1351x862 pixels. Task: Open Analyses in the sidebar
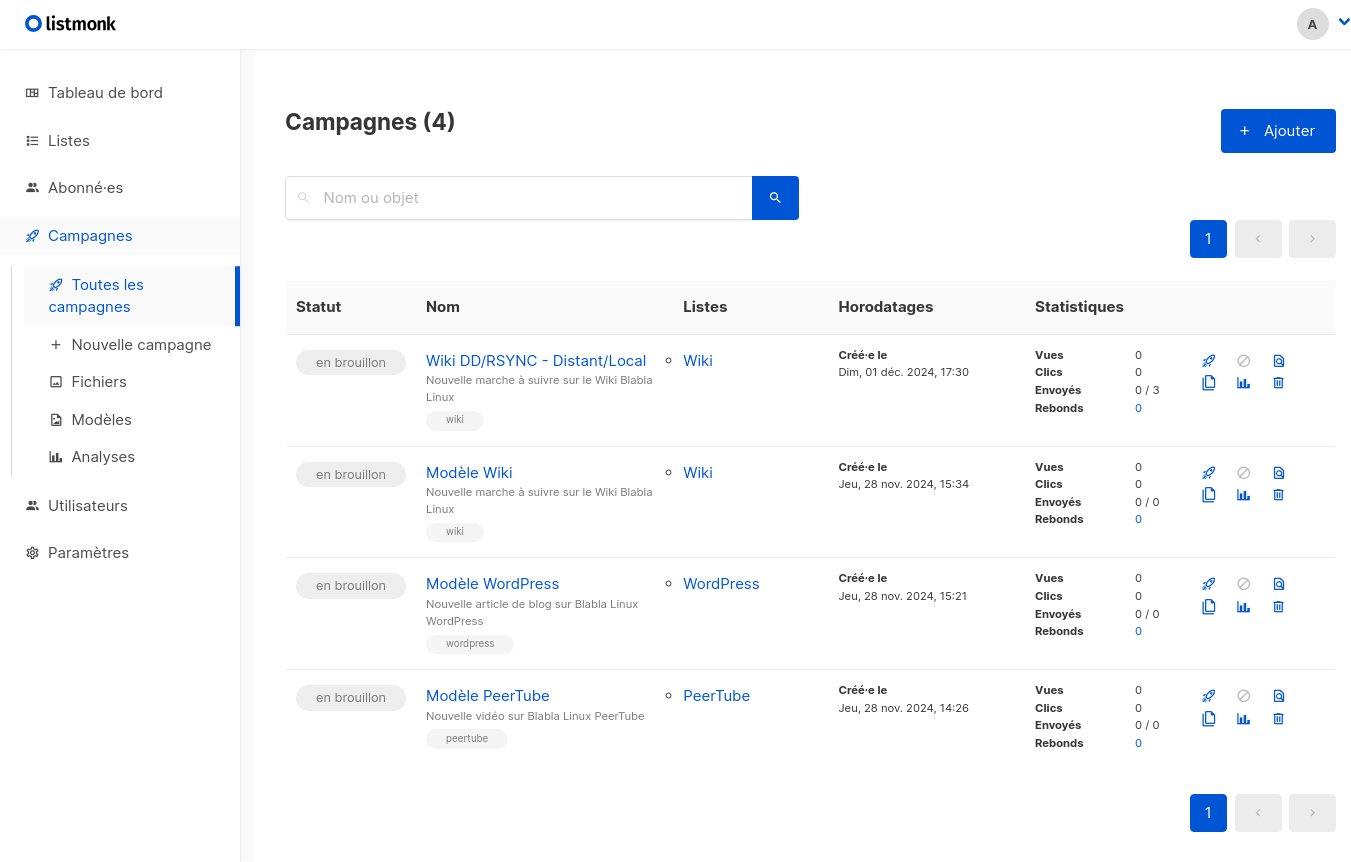130,457
